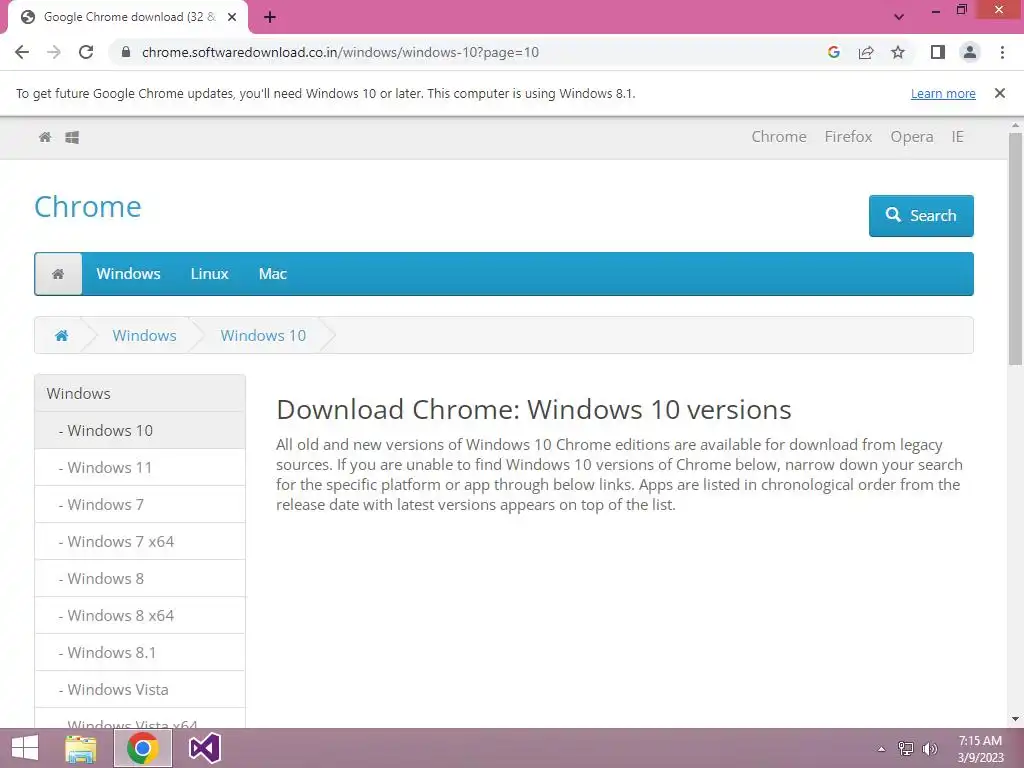
Task: Bookmark this page with the star icon
Action: [898, 52]
